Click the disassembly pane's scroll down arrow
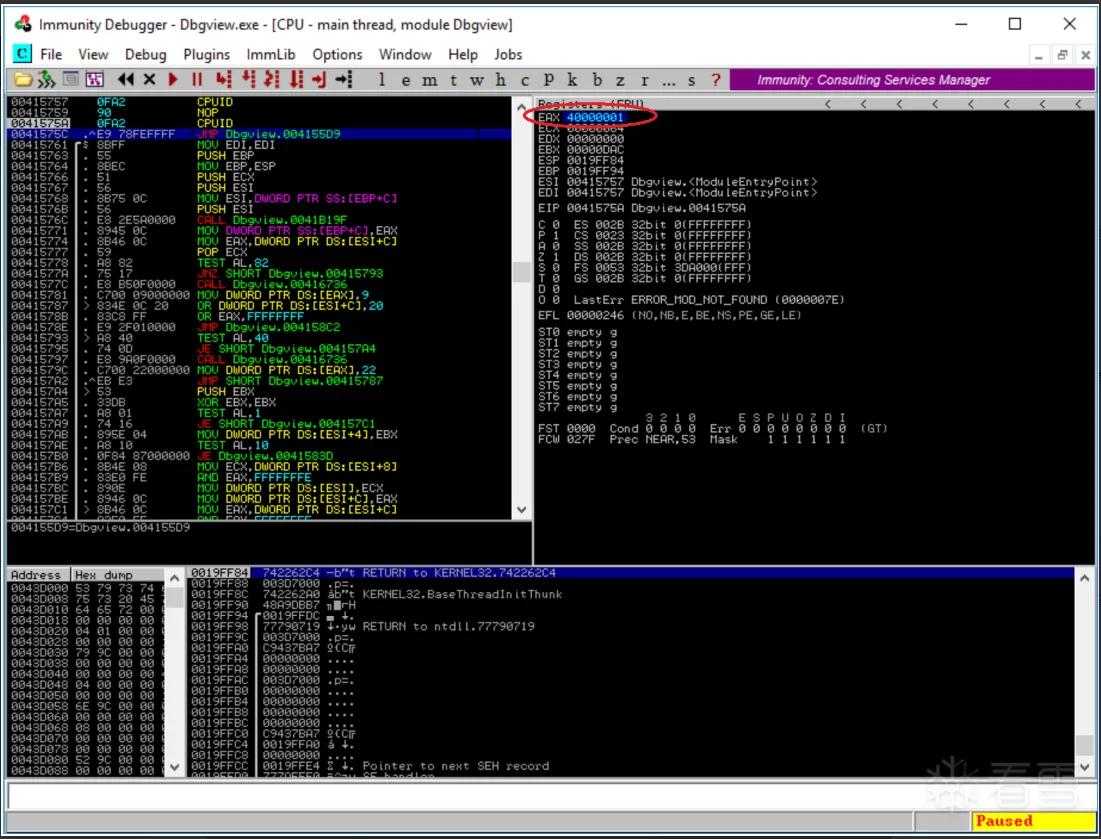 pos(521,510)
